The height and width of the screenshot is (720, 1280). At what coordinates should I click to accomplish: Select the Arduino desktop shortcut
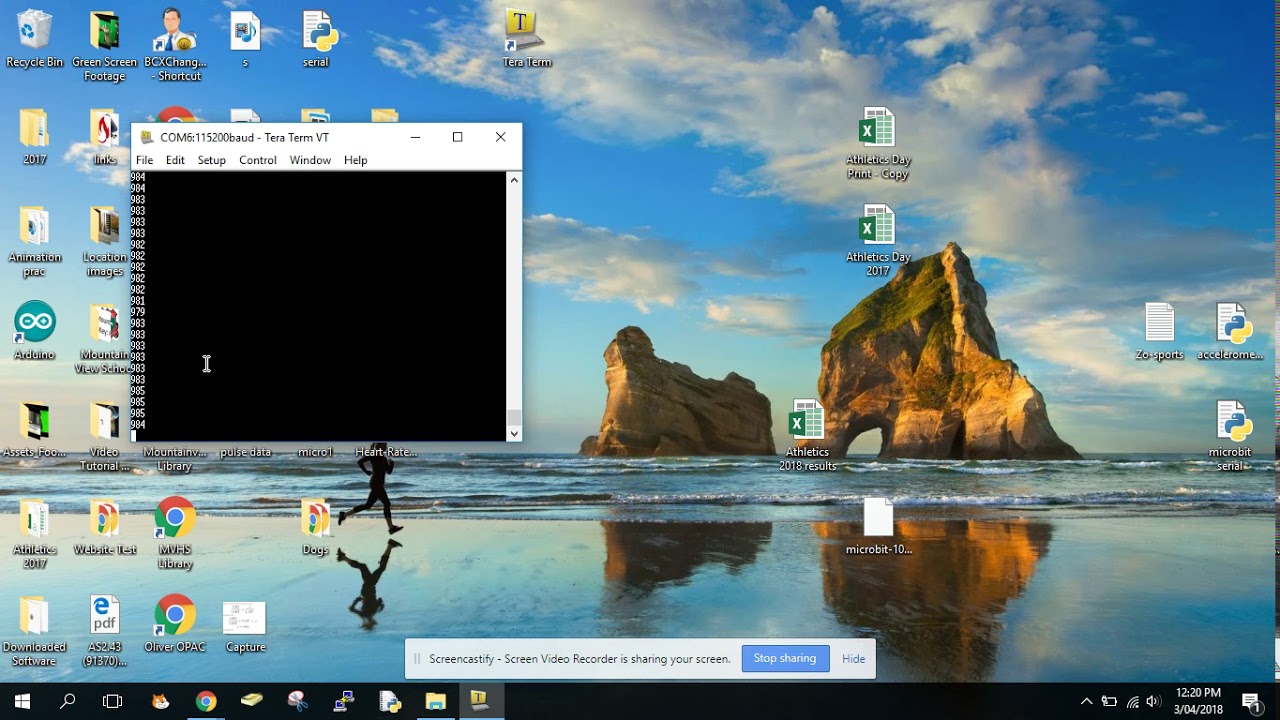tap(35, 331)
